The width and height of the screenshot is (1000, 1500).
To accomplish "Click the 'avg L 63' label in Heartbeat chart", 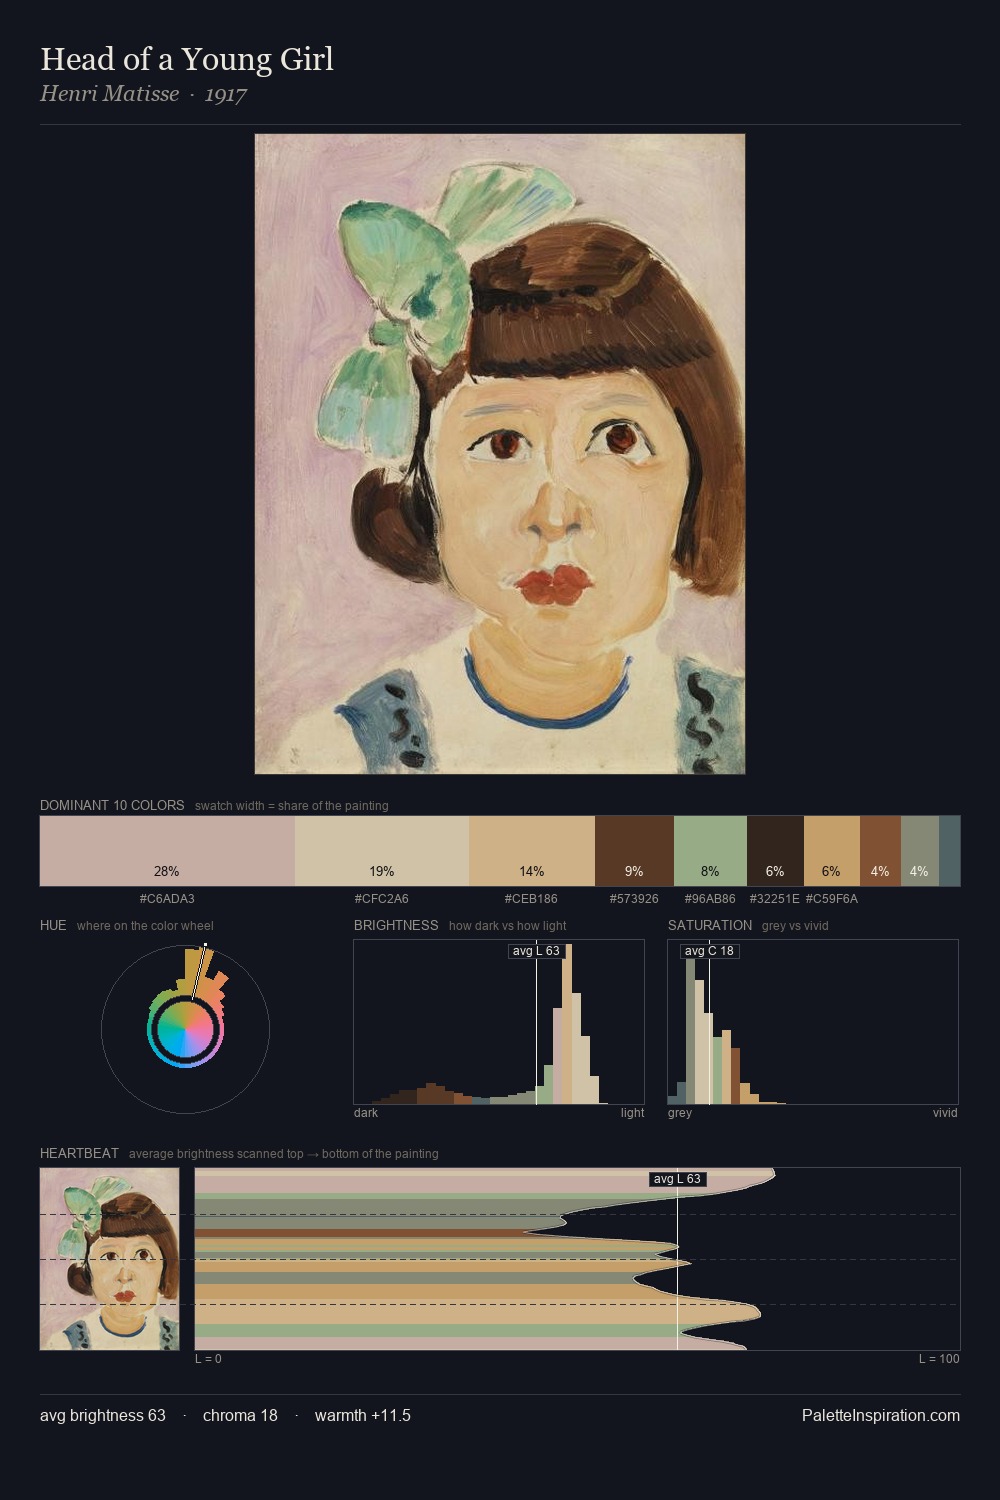I will click(x=678, y=1179).
